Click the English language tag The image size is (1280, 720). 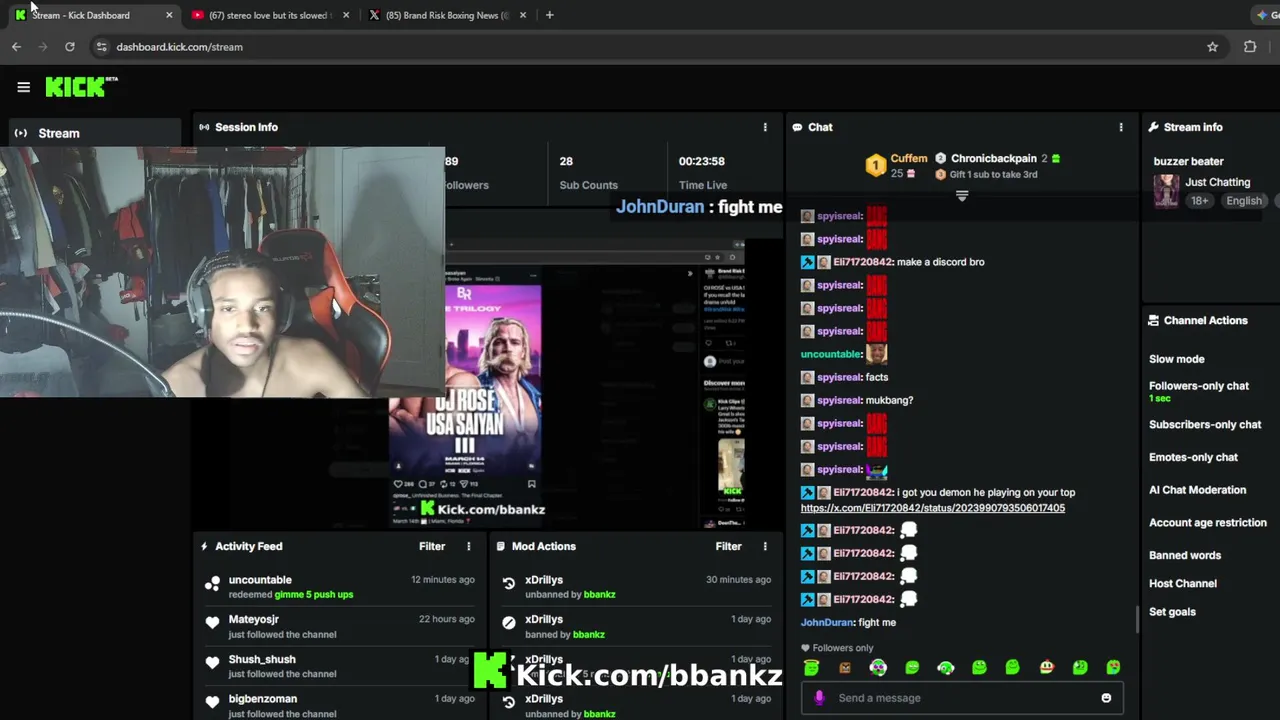[1244, 201]
